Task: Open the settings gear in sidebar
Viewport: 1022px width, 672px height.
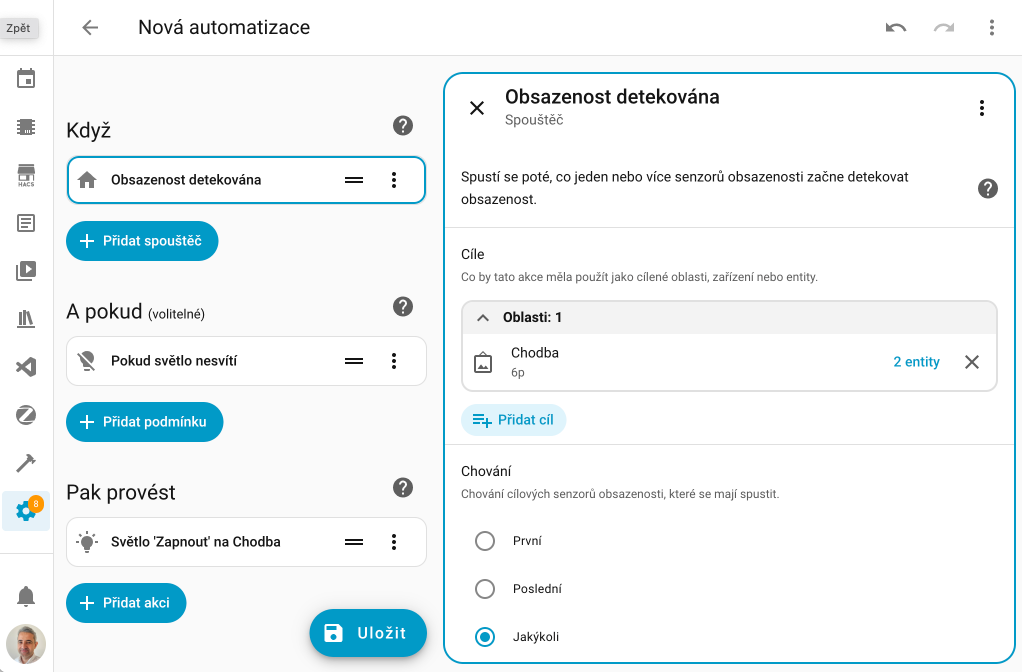Action: [26, 511]
